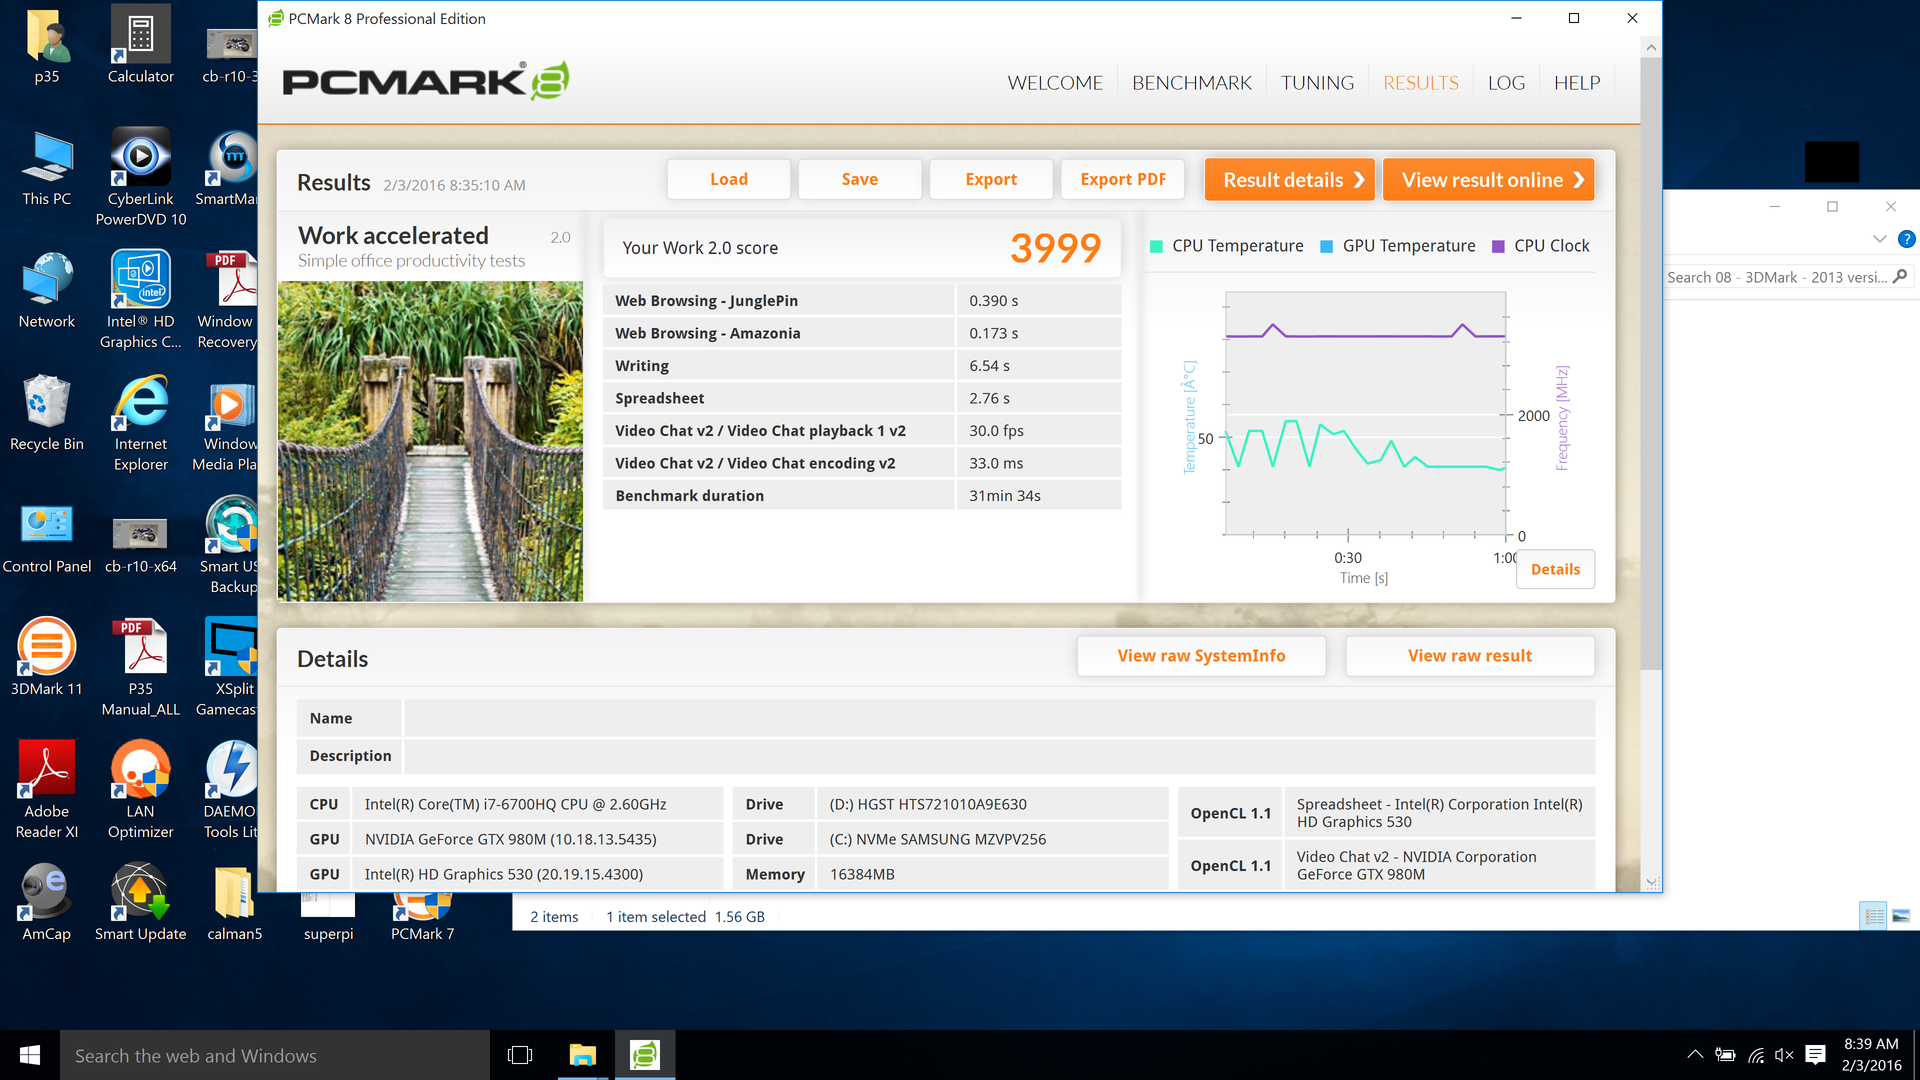Launch the PCMark 7 desktop shortcut
1920x1080 pixels.
click(x=422, y=915)
